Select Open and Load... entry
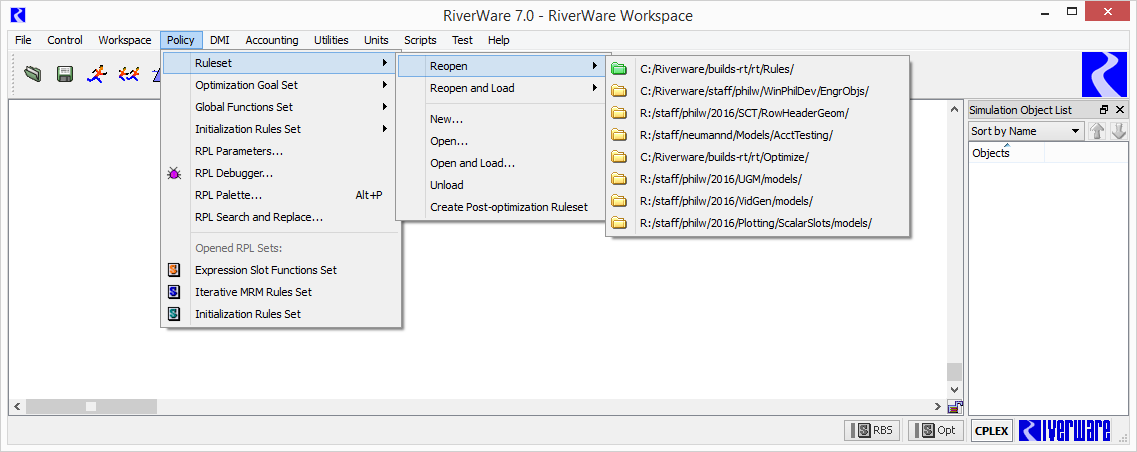This screenshot has width=1137, height=452. pos(501,163)
